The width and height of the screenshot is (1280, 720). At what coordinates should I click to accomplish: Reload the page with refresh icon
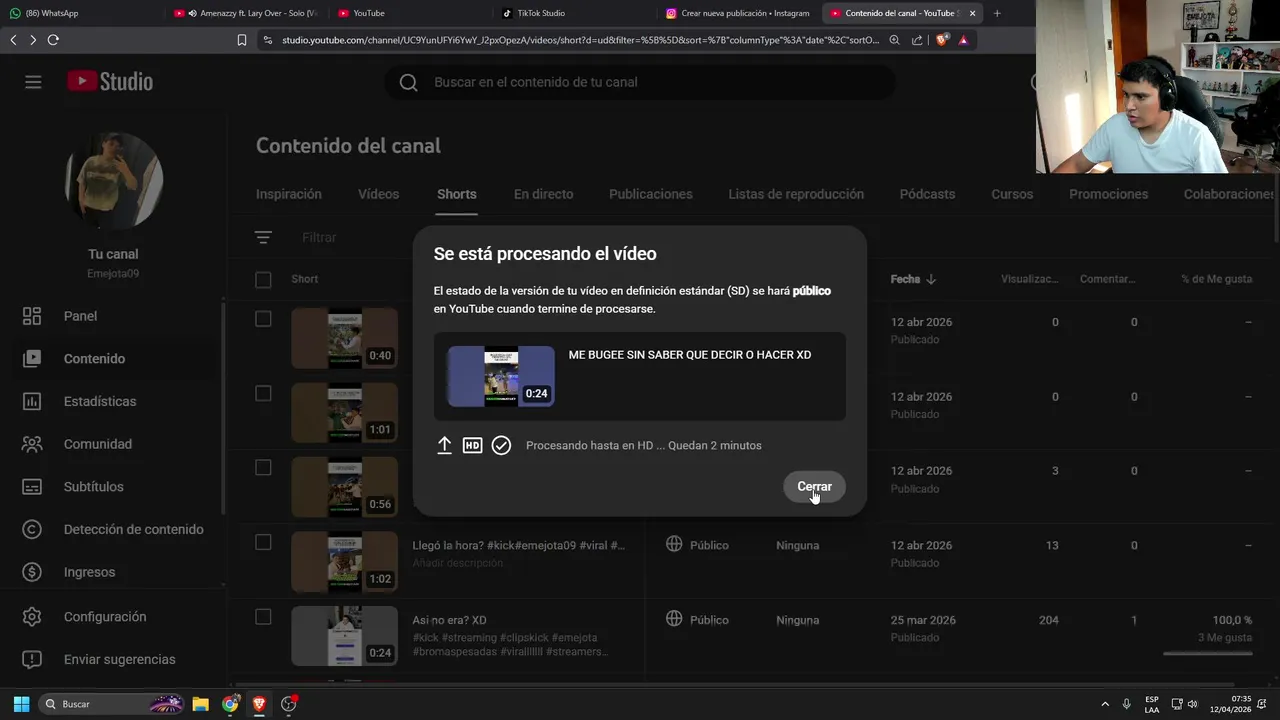click(x=53, y=40)
